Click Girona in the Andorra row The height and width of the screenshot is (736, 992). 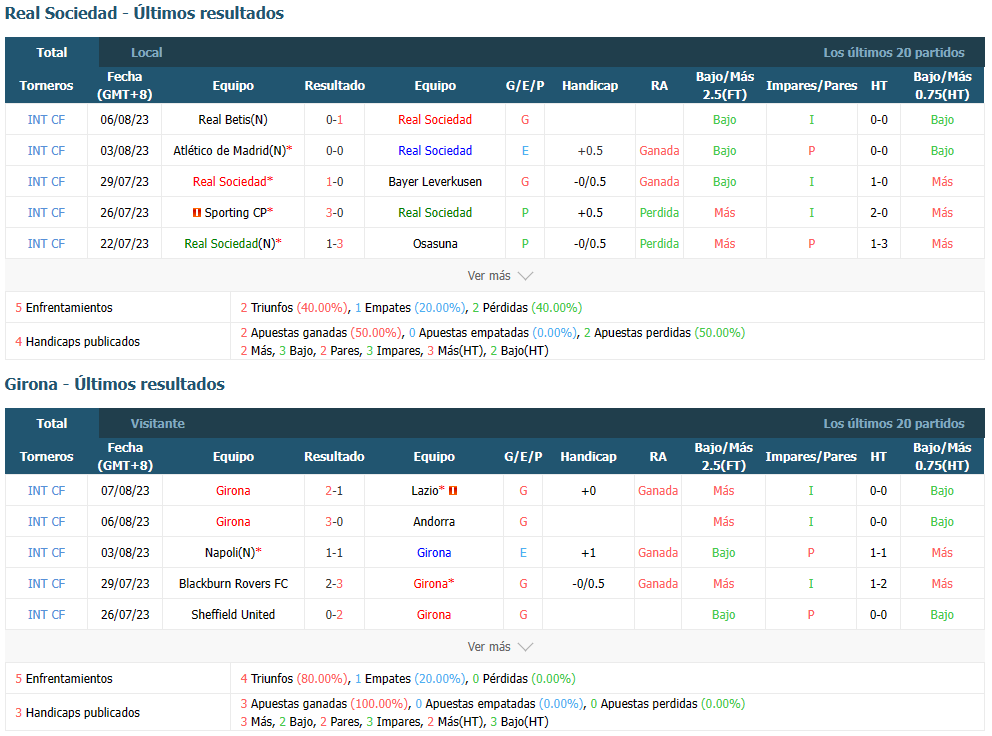[233, 521]
